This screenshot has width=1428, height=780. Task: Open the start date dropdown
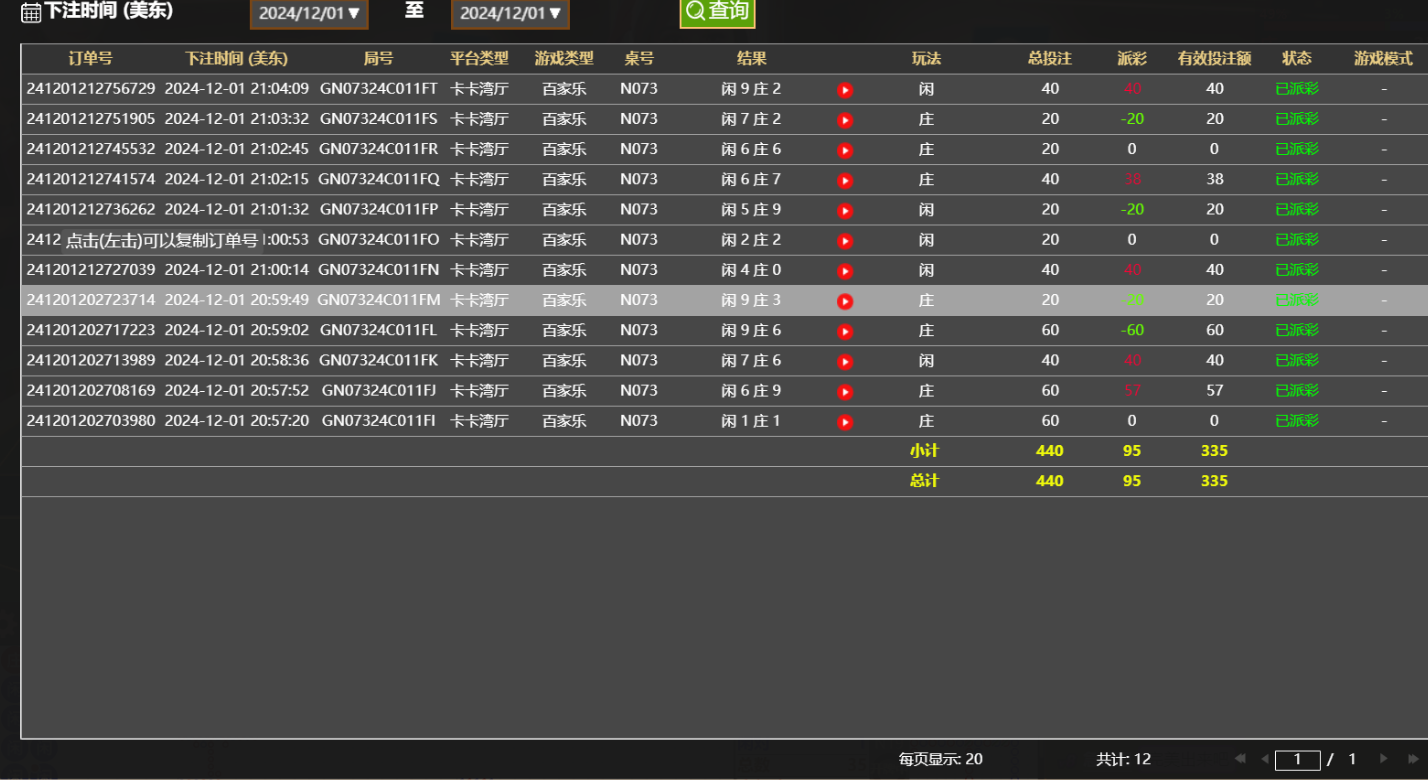point(309,14)
